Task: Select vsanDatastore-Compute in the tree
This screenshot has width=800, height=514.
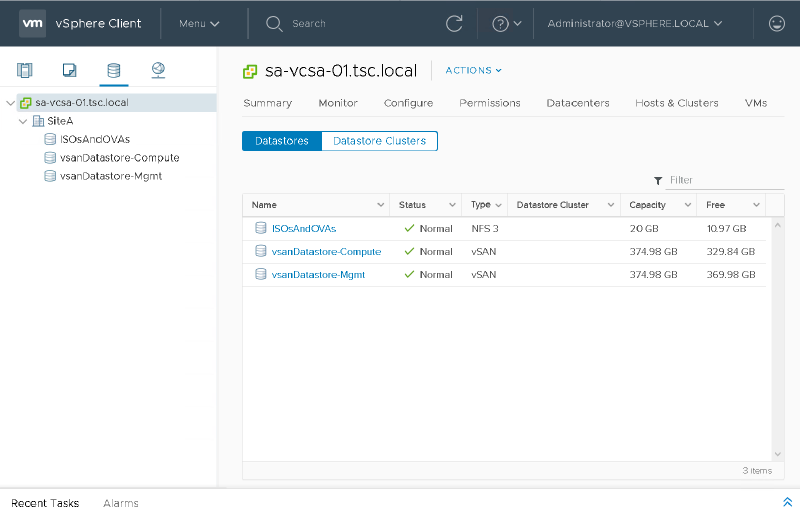Action: coord(119,158)
